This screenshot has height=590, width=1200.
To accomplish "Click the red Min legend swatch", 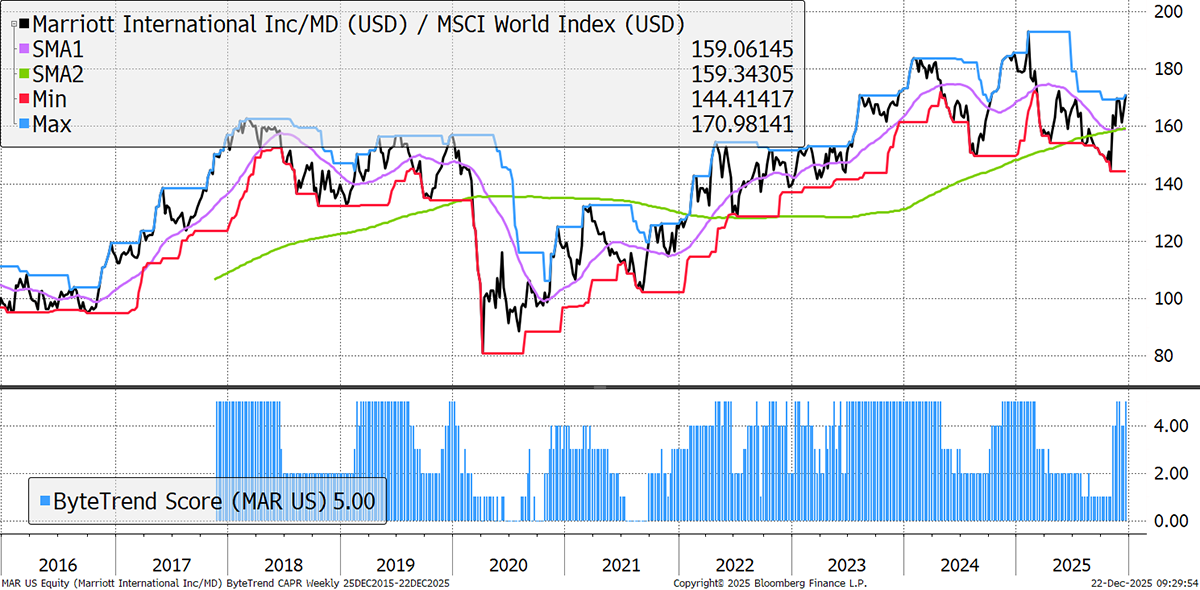I will (25, 100).
